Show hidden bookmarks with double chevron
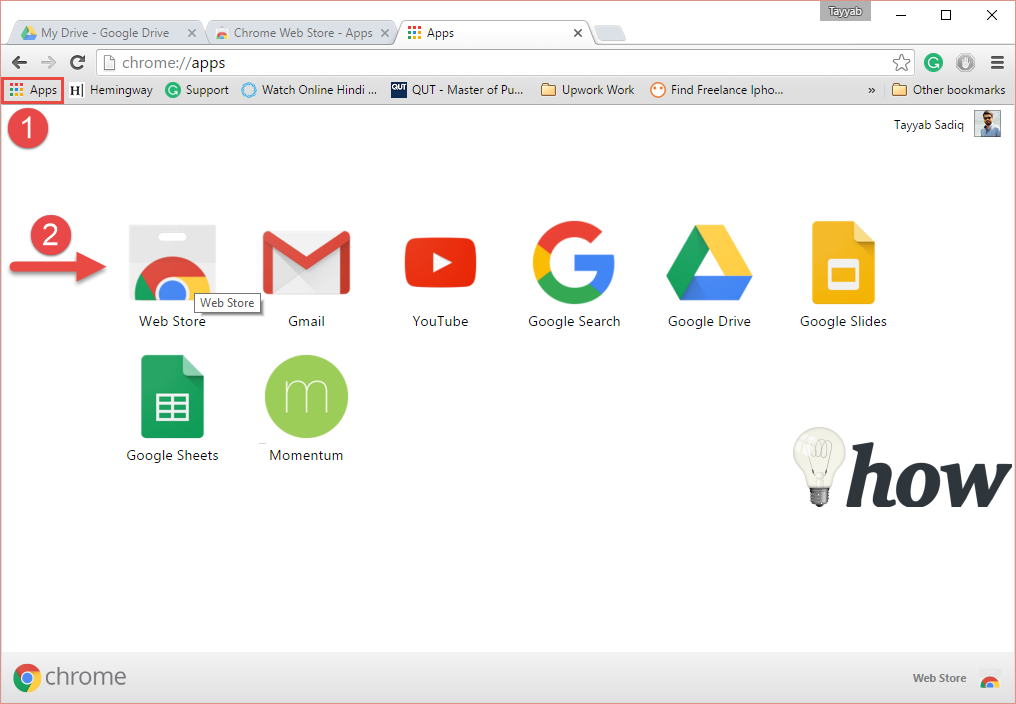 tap(872, 90)
